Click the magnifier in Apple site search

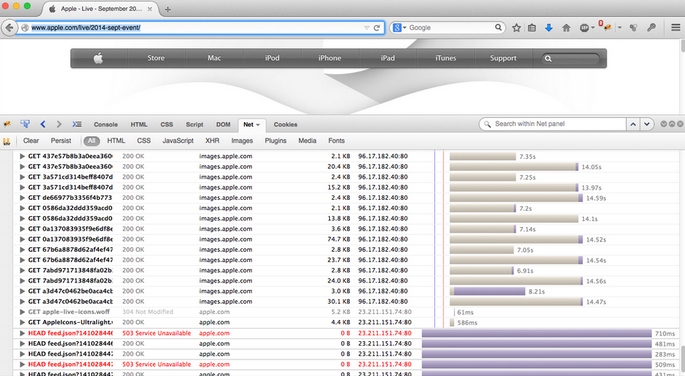(x=548, y=59)
